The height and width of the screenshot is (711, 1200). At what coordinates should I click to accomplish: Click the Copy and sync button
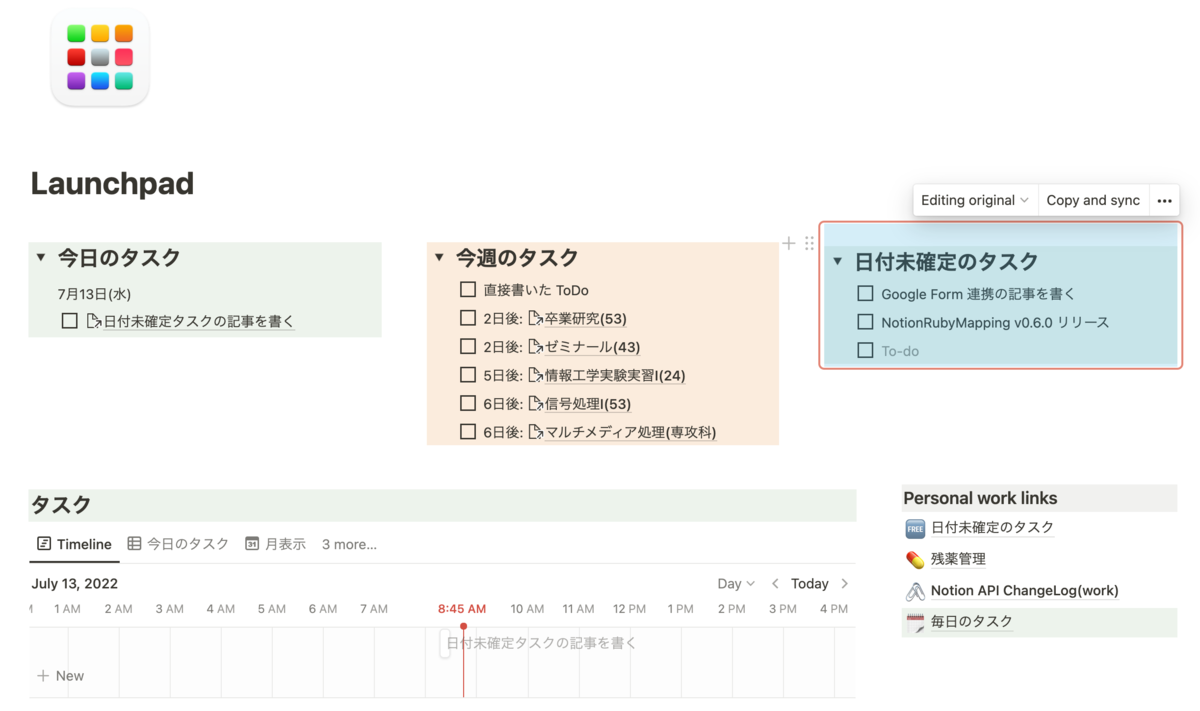(x=1093, y=200)
